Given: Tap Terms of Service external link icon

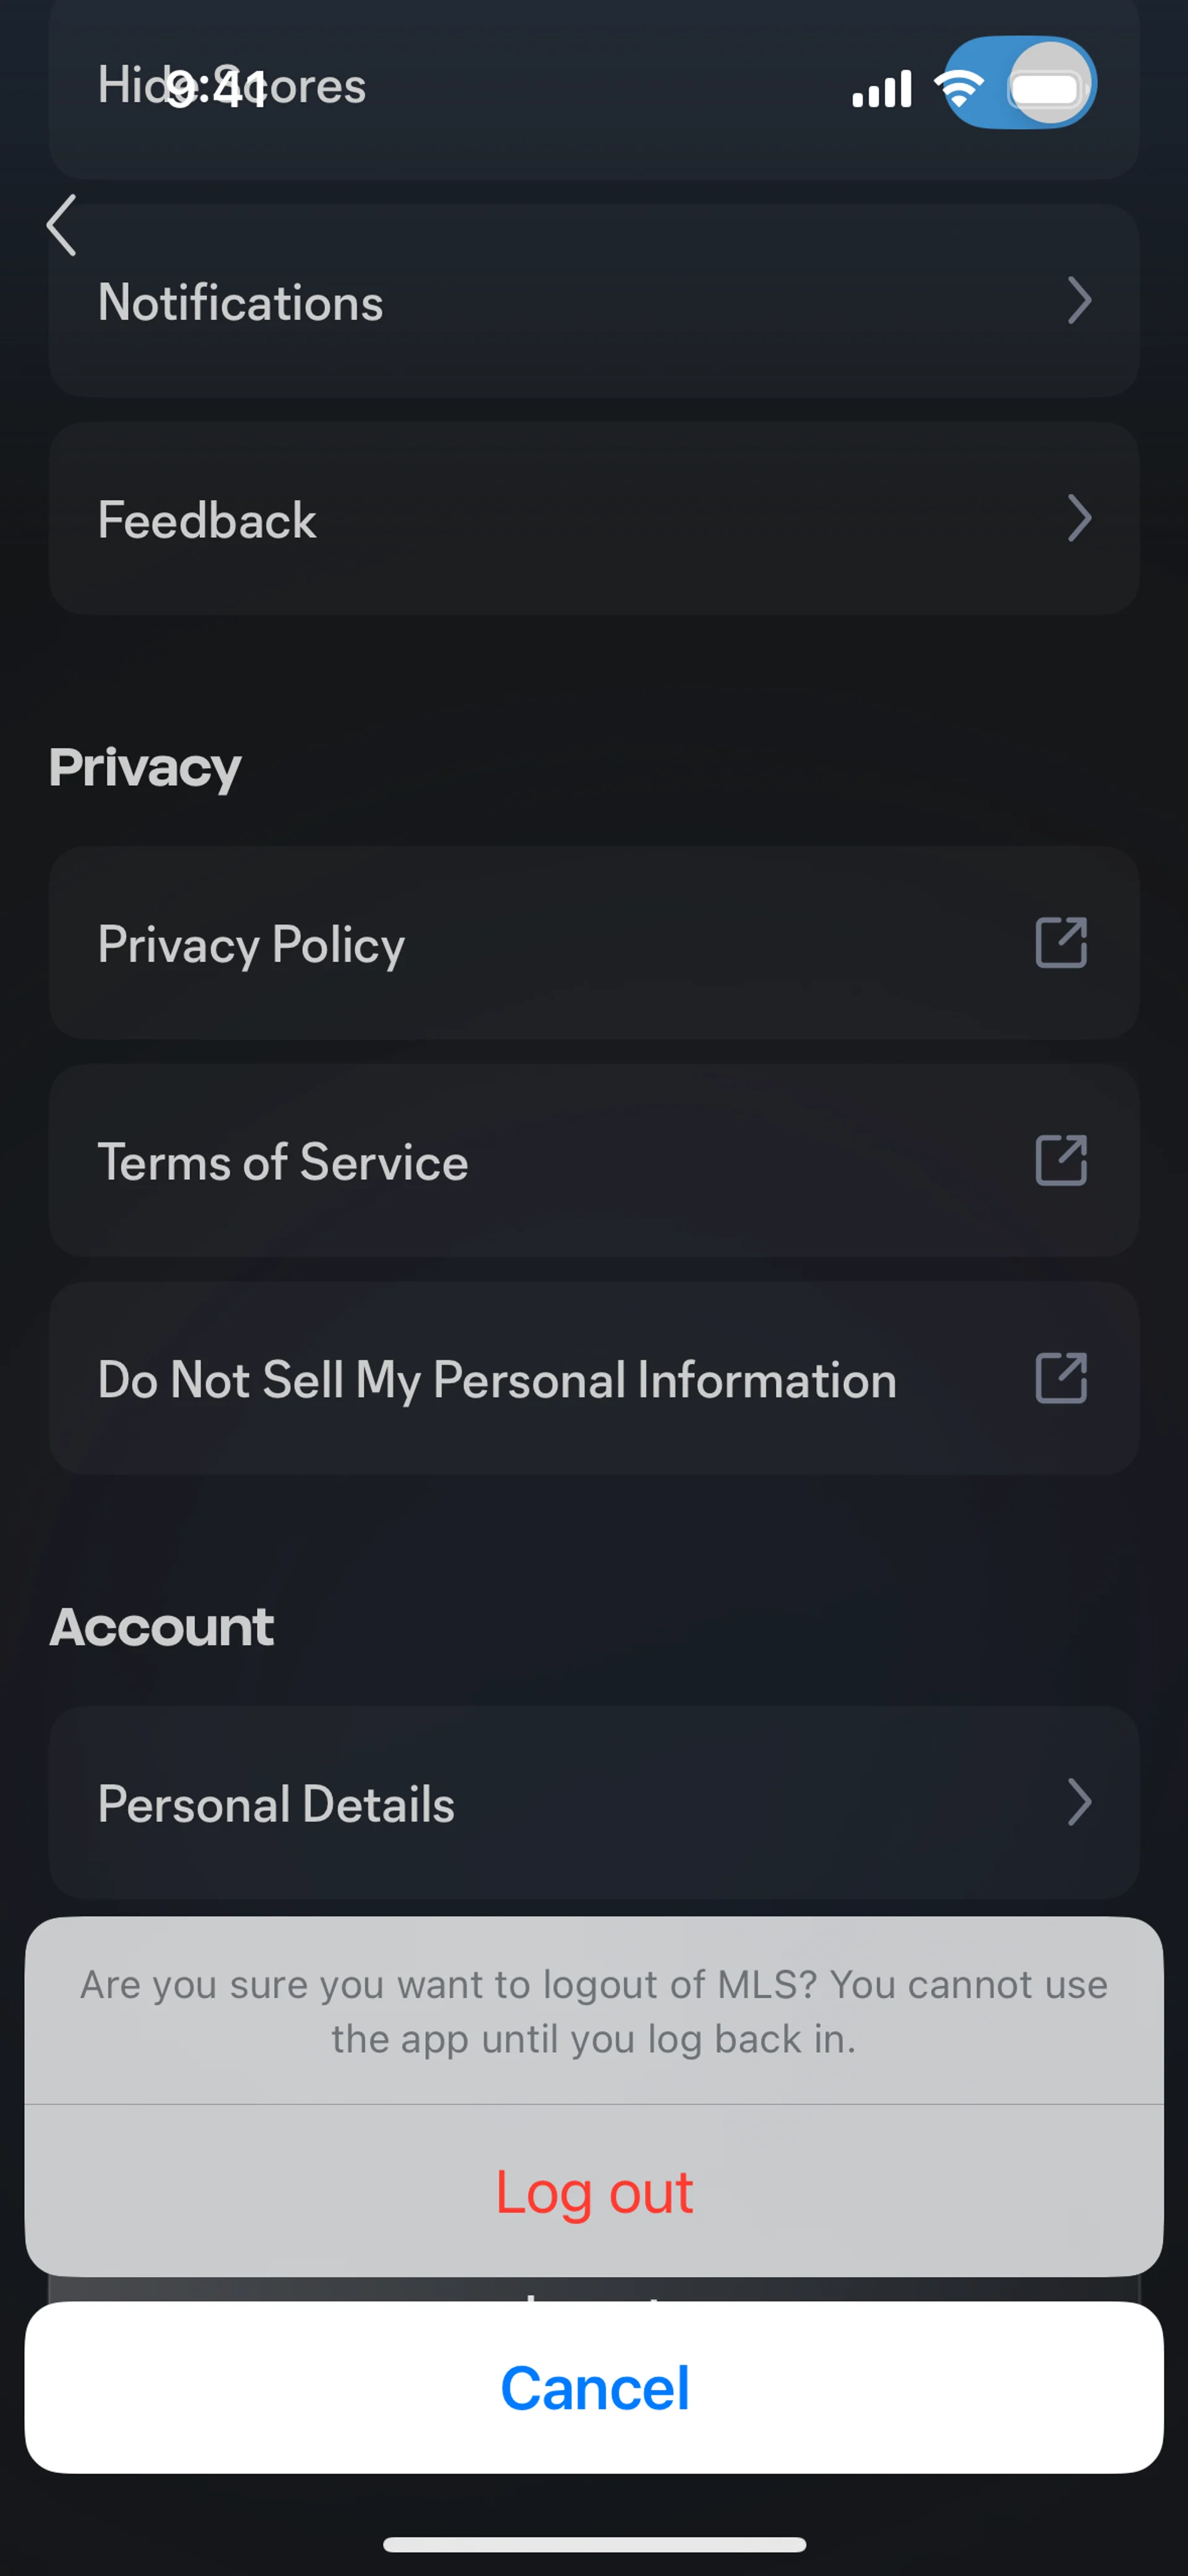Looking at the screenshot, I should (1060, 1160).
